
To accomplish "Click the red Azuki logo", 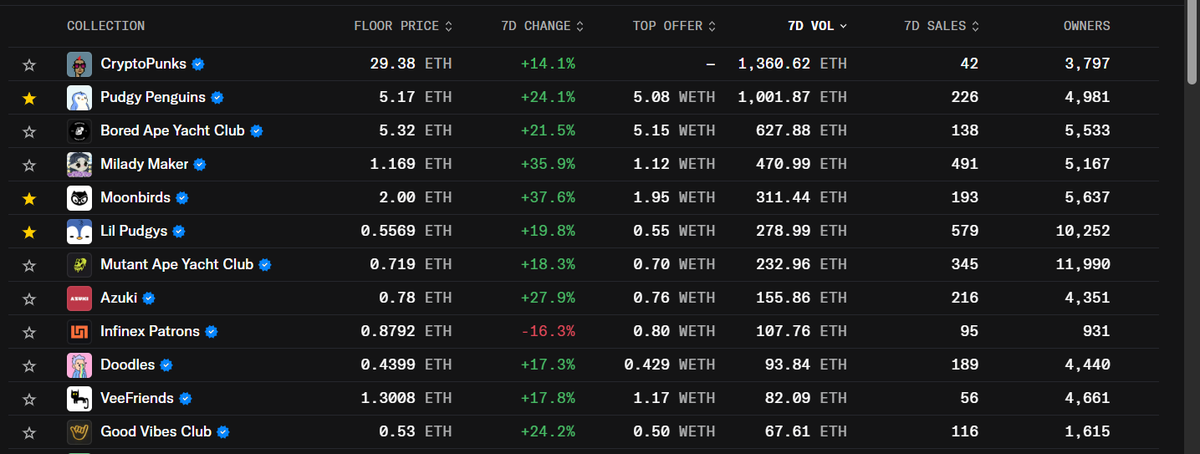I will 80,298.
